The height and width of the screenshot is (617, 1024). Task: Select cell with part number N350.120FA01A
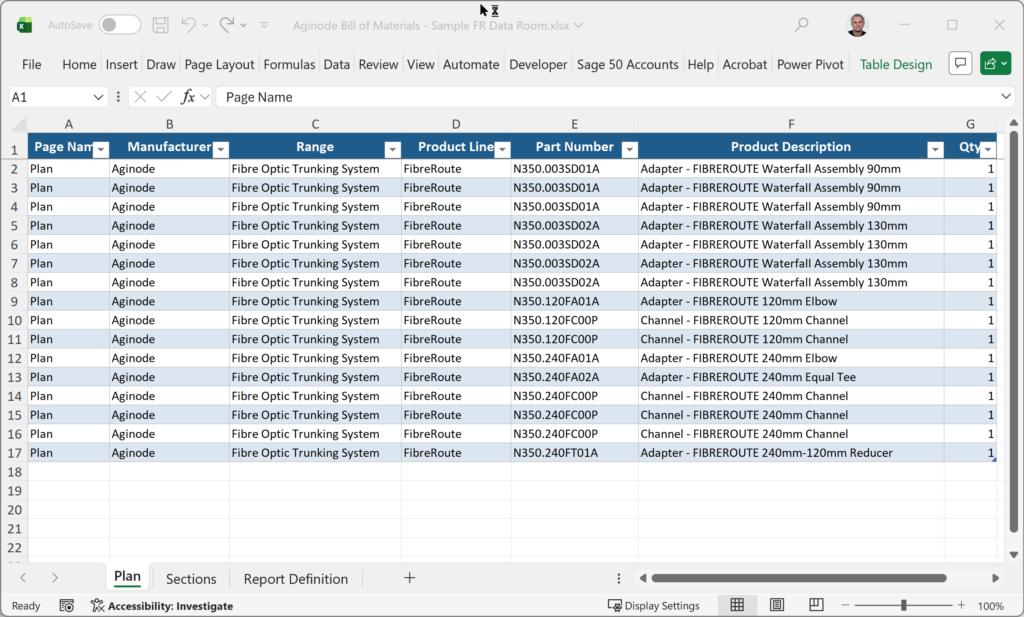tap(575, 302)
